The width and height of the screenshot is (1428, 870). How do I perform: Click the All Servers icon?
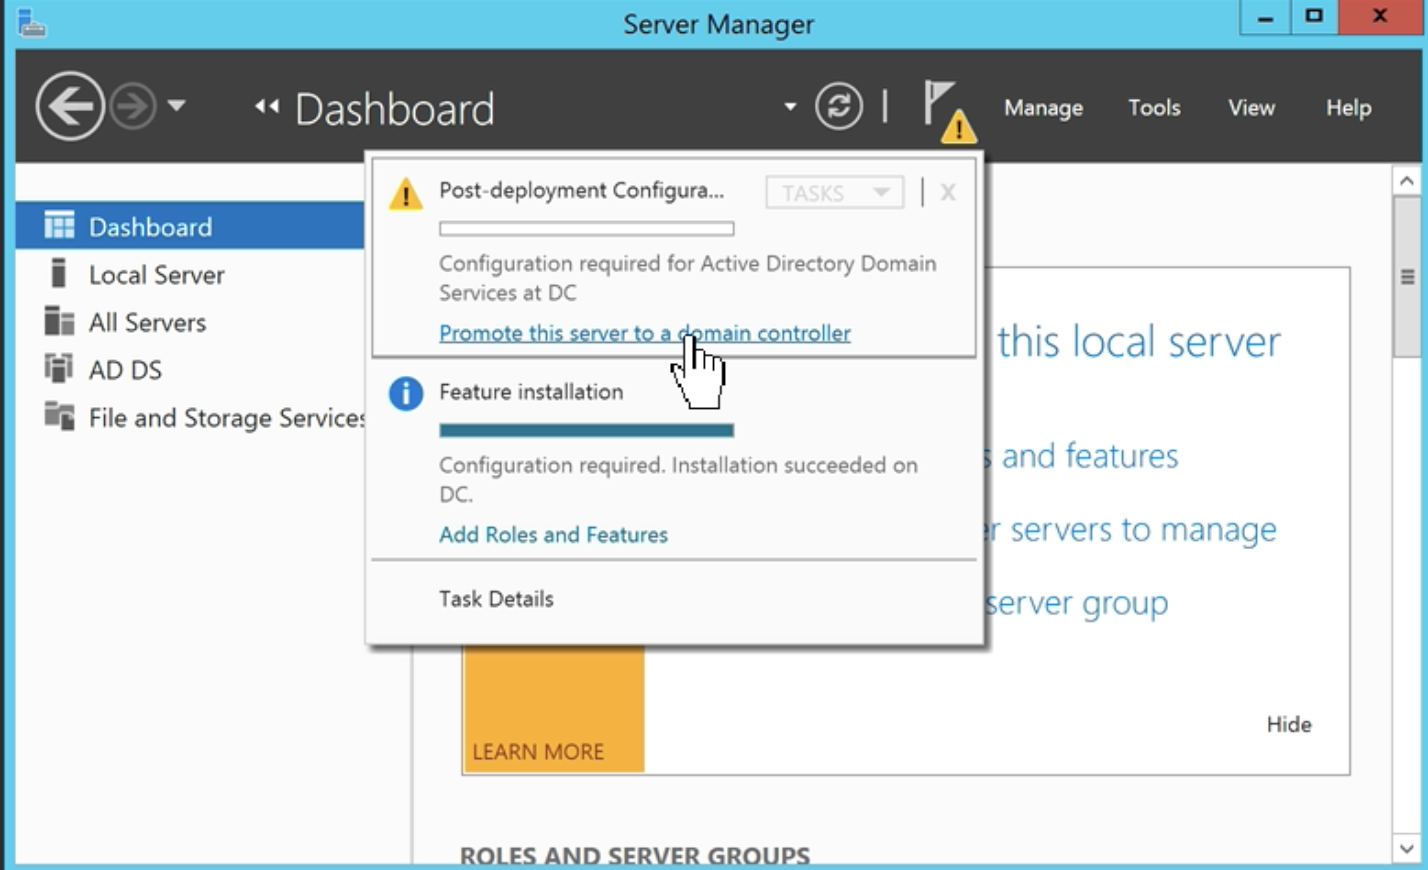(x=59, y=321)
